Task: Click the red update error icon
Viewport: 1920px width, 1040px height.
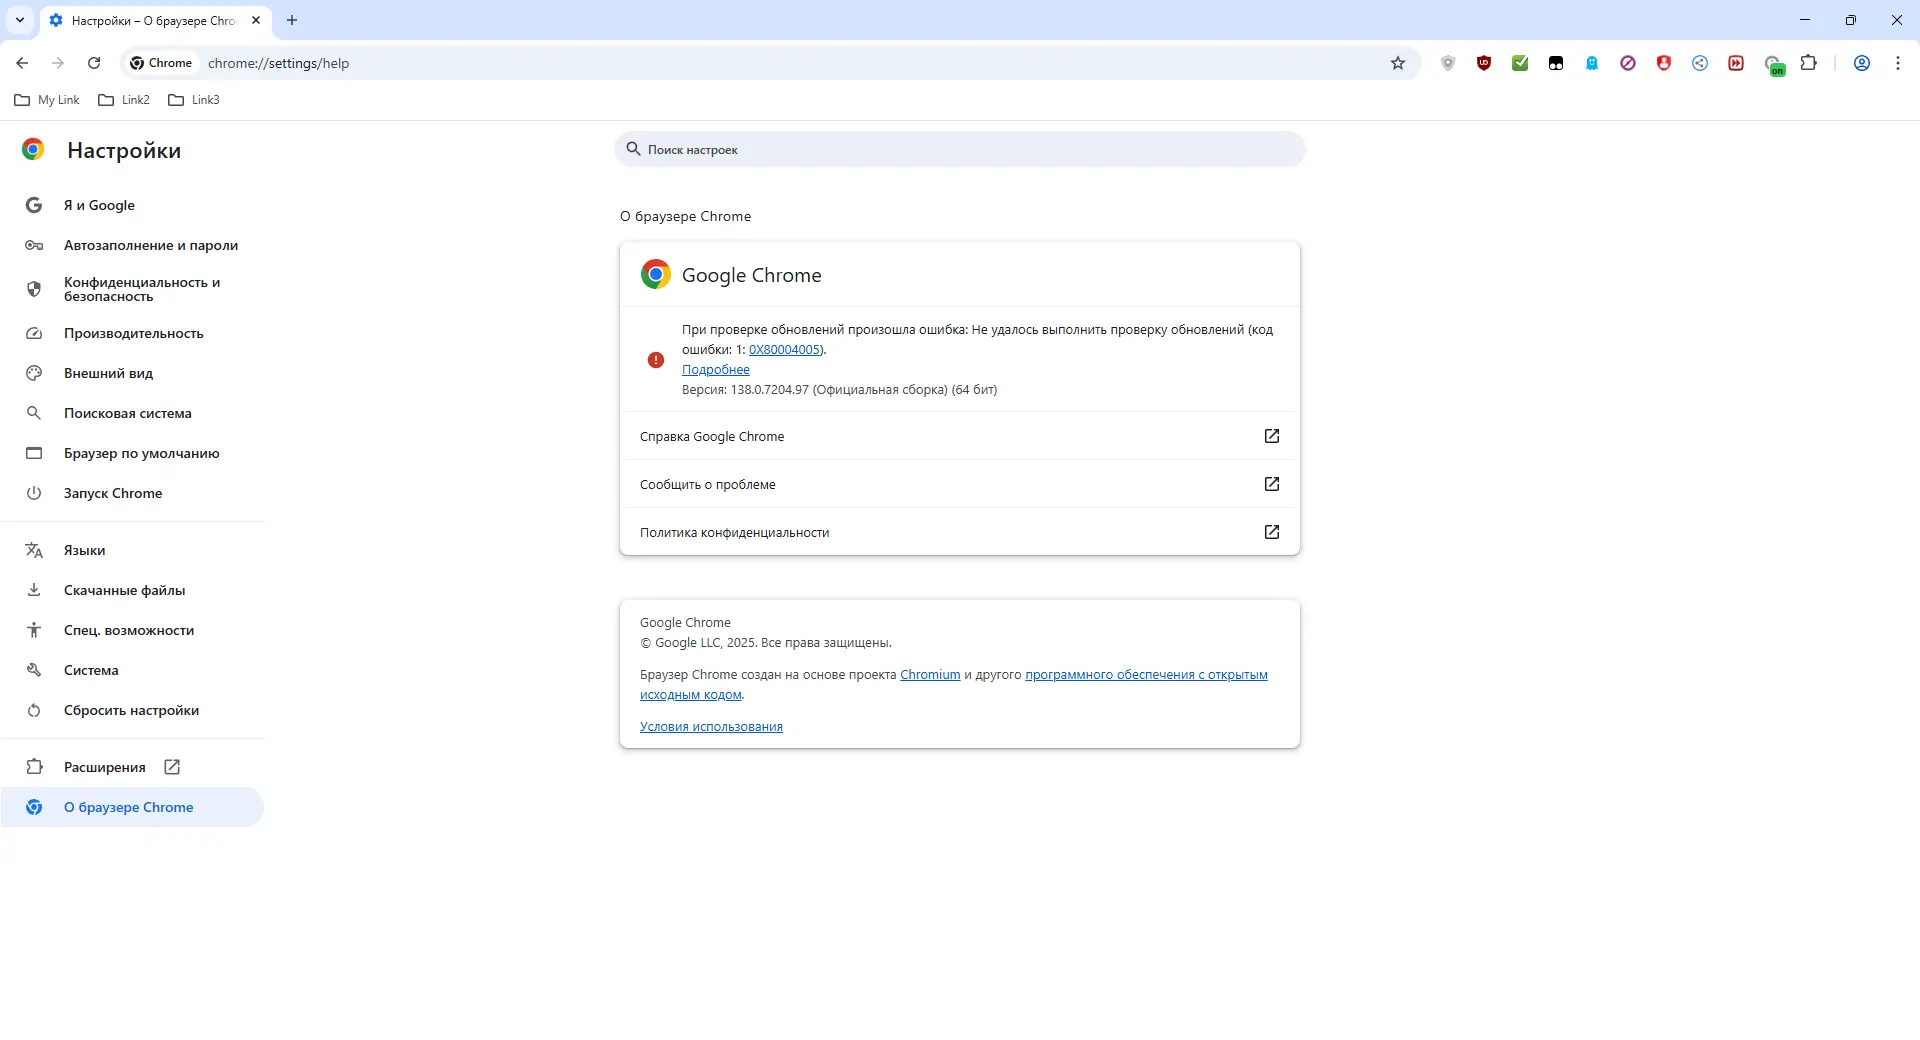Action: point(656,360)
